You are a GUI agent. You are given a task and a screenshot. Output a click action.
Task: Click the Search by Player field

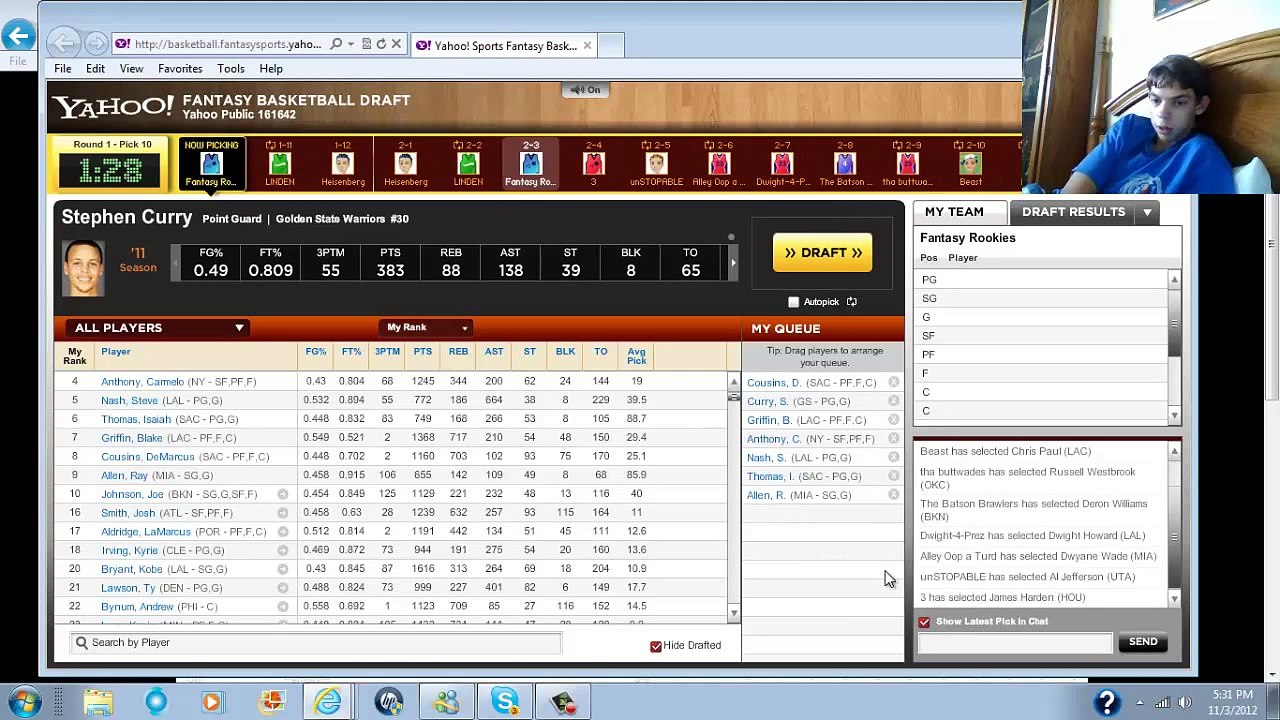tap(316, 643)
